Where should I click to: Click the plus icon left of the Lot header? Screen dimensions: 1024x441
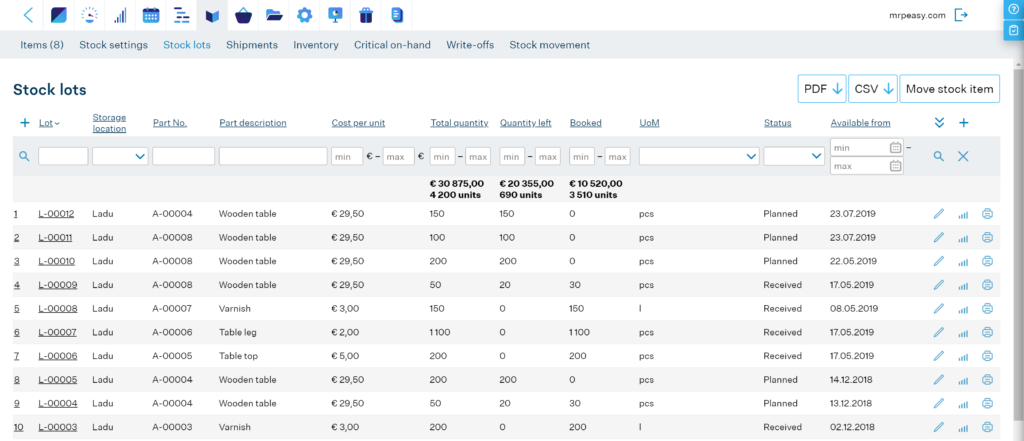coord(25,123)
